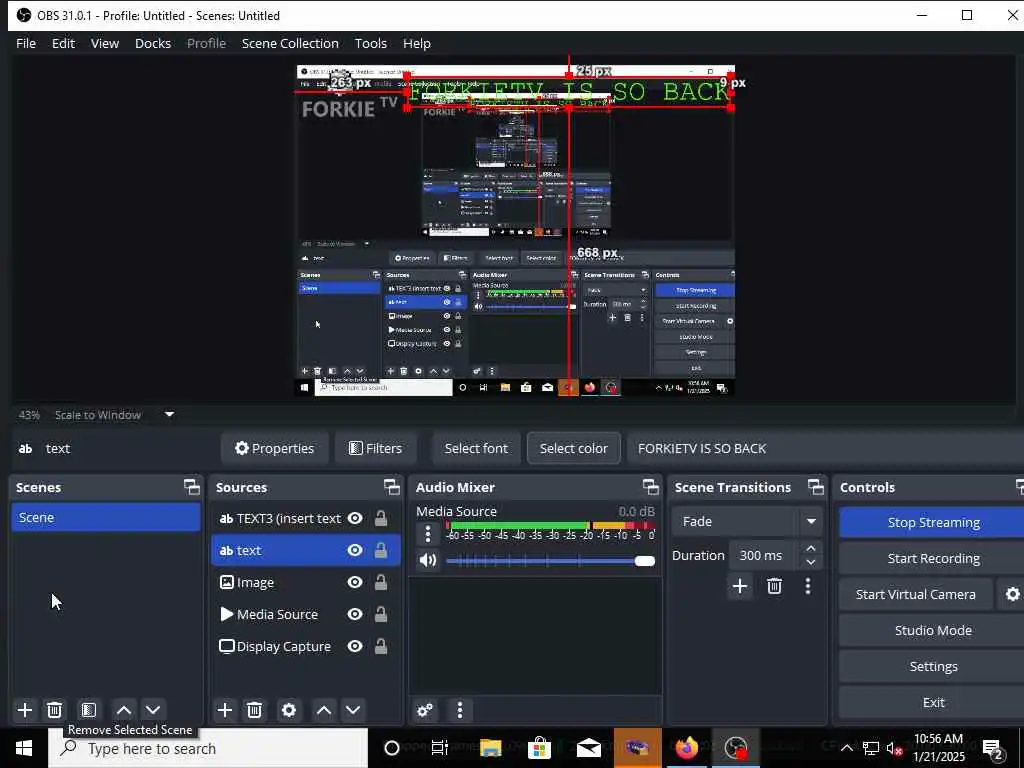This screenshot has height=768, width=1024.
Task: Open Task View on taskbar
Action: [x=440, y=748]
